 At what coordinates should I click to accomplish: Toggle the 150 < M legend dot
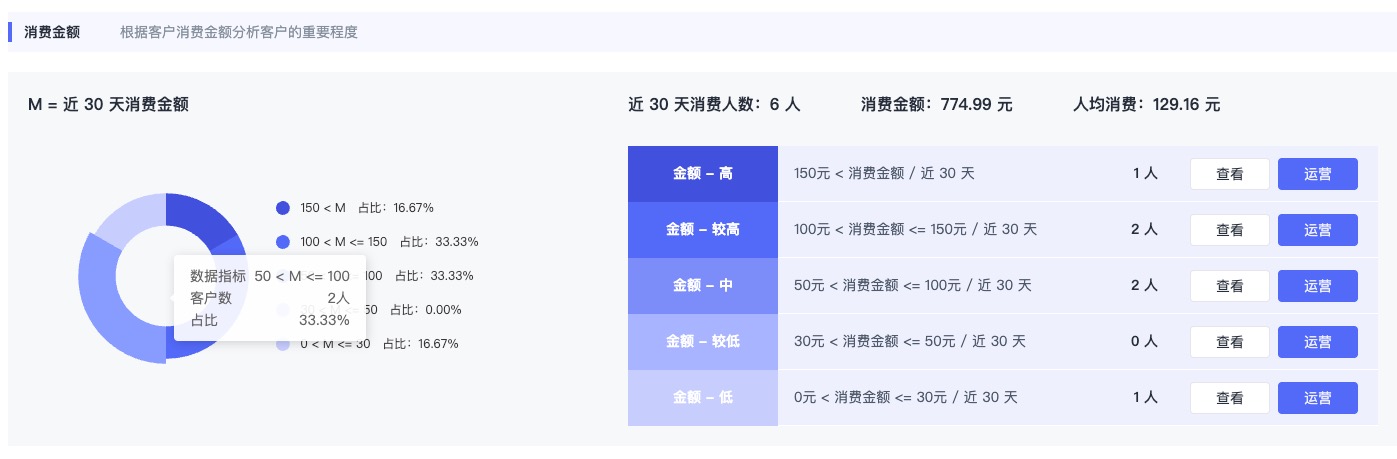point(282,208)
